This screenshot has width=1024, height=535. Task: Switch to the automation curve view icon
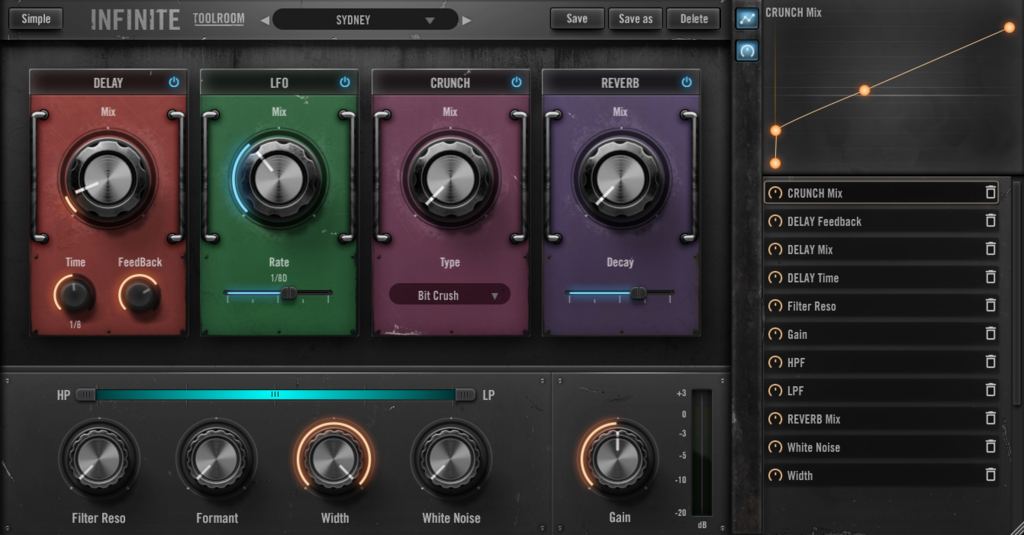click(747, 18)
